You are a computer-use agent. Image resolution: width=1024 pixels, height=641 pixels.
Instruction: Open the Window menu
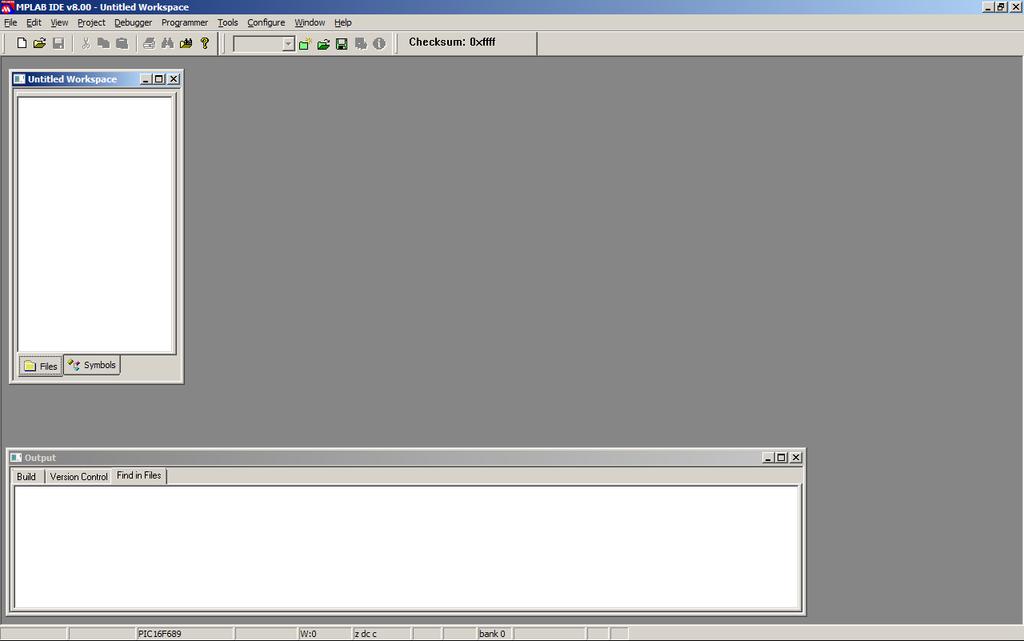[310, 22]
